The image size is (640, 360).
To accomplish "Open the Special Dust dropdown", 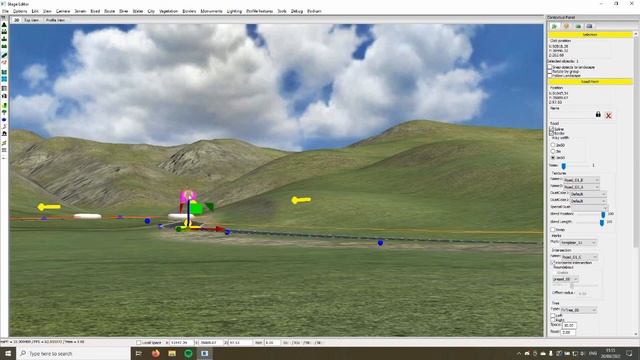I will tap(590, 207).
